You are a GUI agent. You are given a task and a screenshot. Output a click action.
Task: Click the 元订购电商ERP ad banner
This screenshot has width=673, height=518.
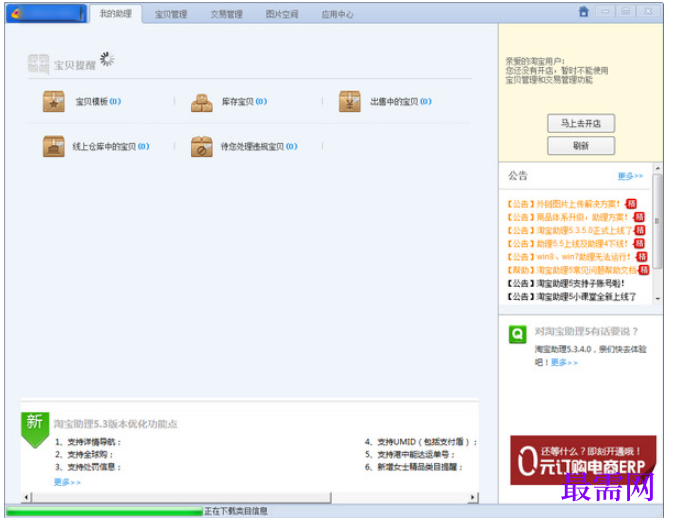click(x=583, y=460)
